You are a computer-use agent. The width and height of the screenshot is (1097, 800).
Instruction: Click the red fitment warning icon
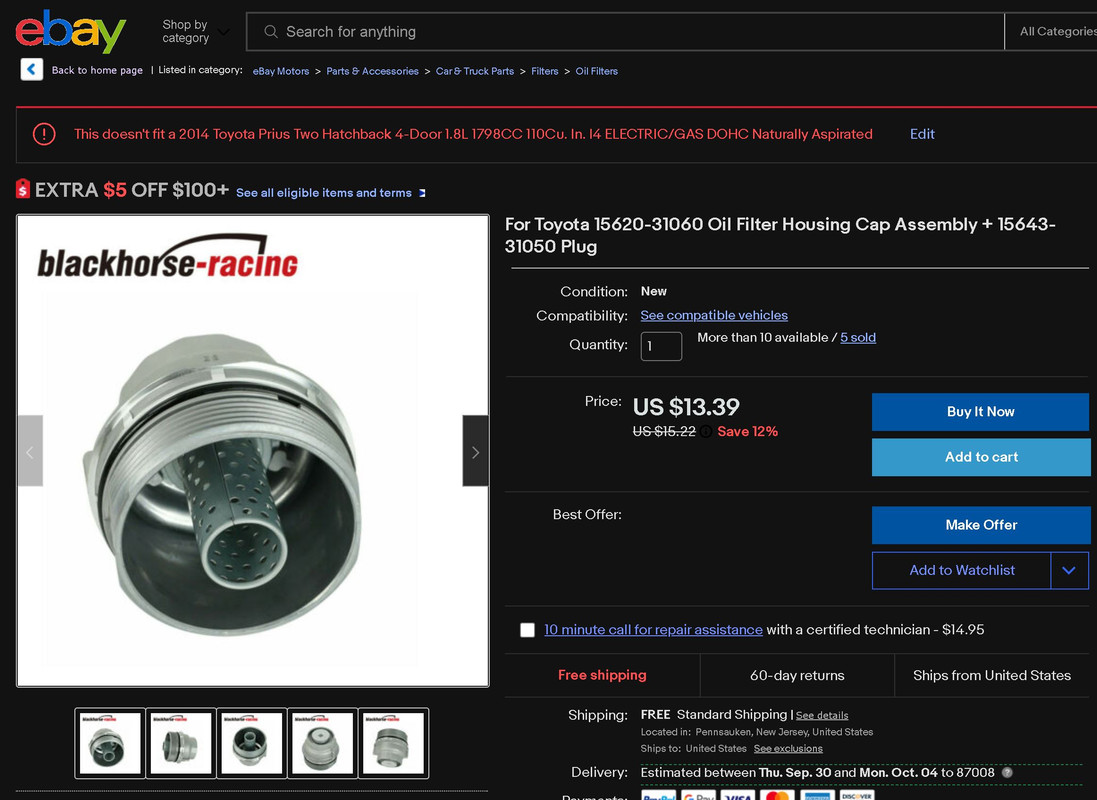tap(44, 134)
